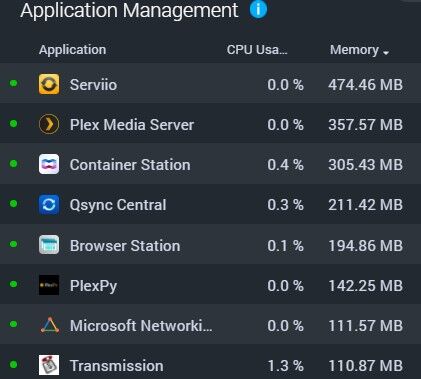
Task: Select the Browser Station icon
Action: [x=49, y=245]
